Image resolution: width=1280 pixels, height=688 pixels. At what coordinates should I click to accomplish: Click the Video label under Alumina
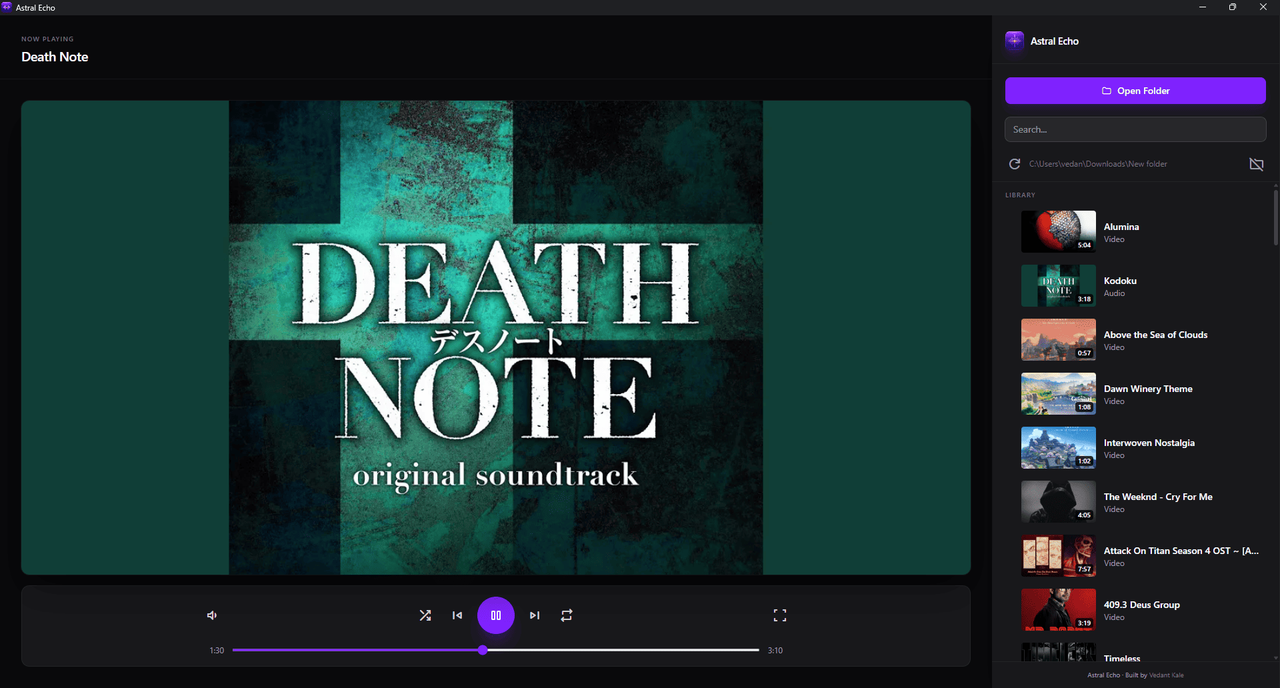click(x=1114, y=240)
